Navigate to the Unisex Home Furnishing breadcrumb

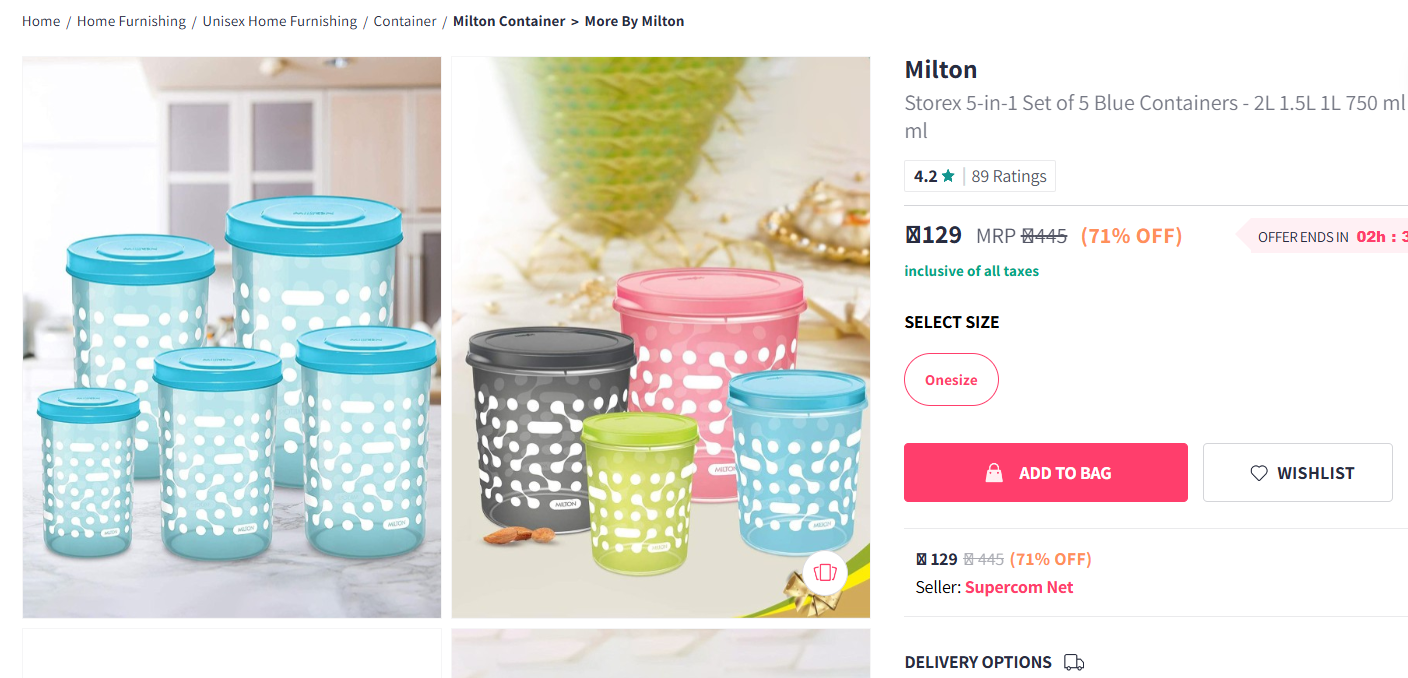279,21
